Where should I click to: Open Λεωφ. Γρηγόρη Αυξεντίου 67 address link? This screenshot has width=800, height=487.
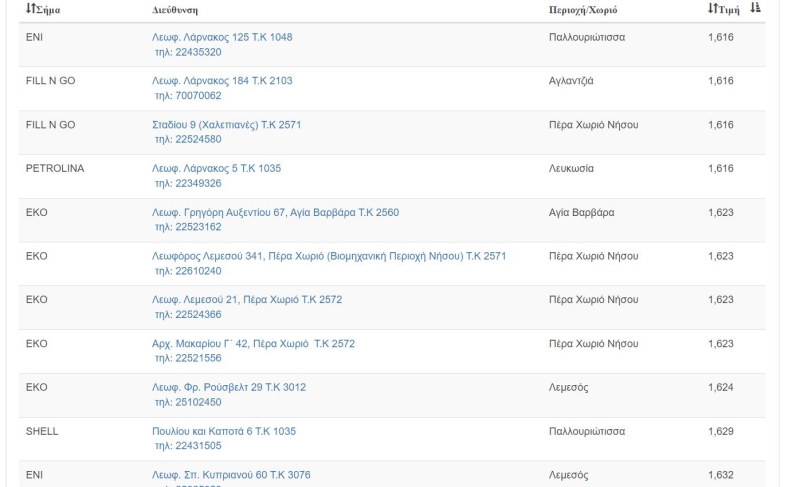point(276,212)
